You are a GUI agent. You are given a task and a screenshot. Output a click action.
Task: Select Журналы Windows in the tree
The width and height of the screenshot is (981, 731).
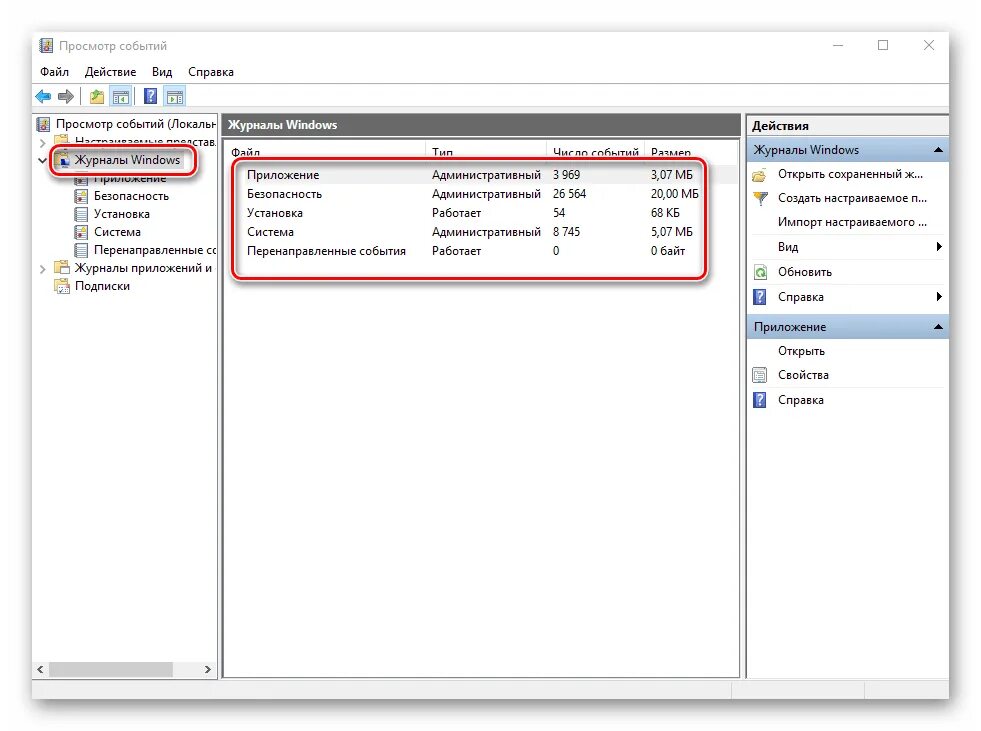tap(127, 160)
